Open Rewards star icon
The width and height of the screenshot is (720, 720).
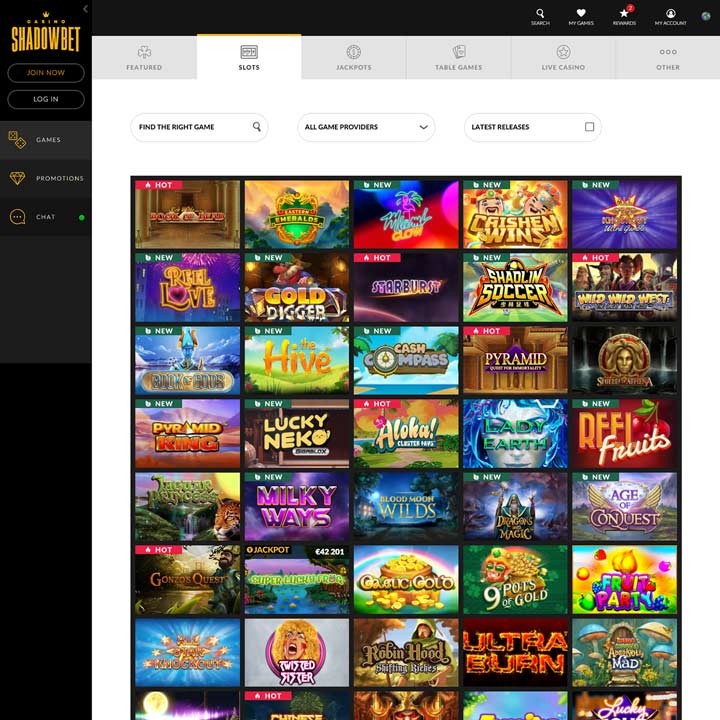pyautogui.click(x=624, y=13)
